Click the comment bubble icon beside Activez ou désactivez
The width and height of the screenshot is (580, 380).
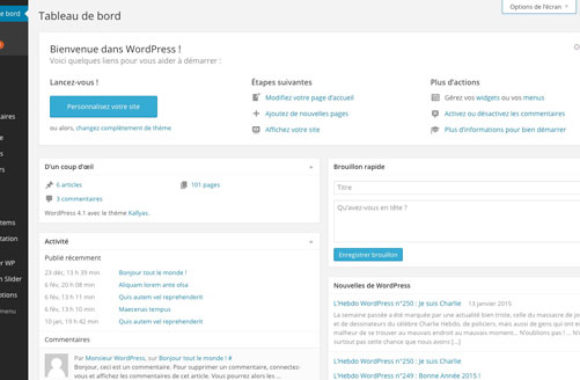pos(435,114)
